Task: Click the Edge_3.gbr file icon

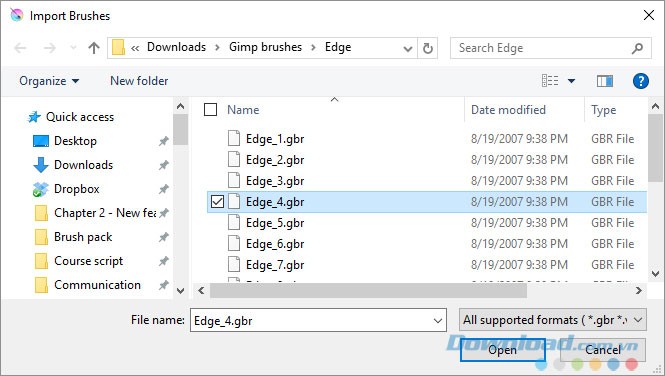Action: (234, 180)
